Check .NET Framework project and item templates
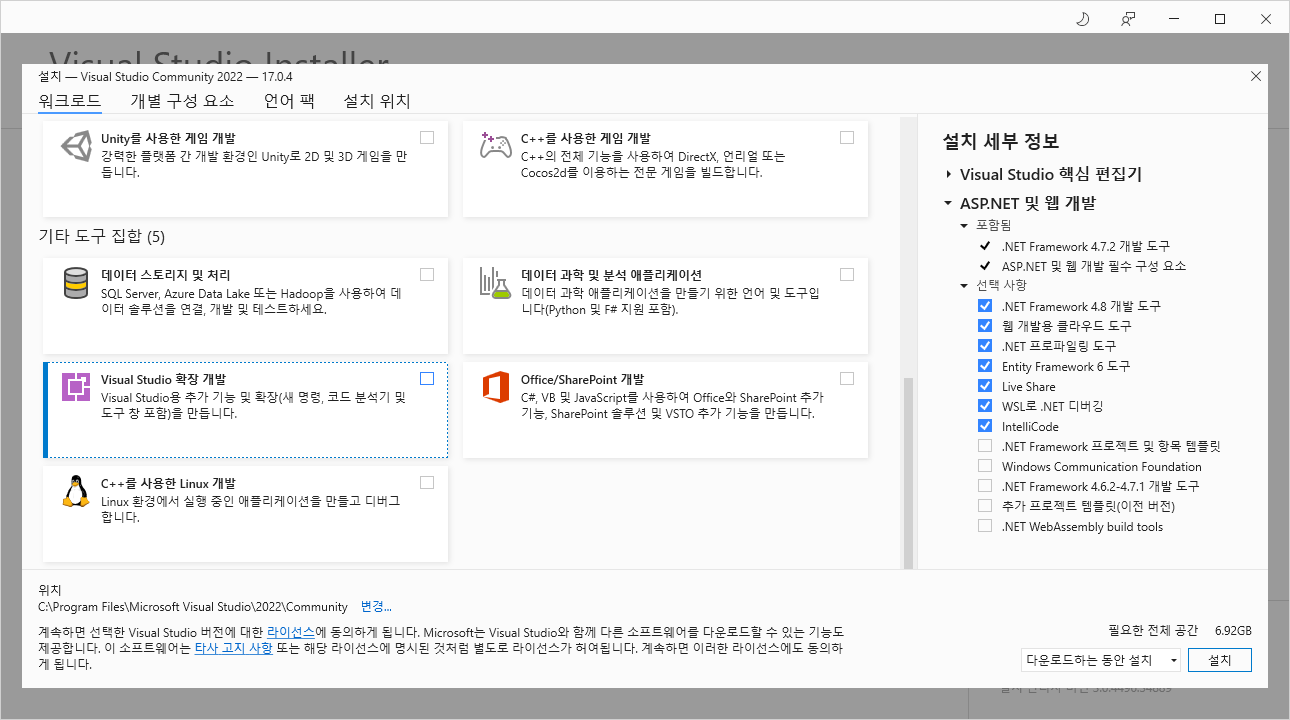Screen dimensions: 1290x720 pos(985,446)
